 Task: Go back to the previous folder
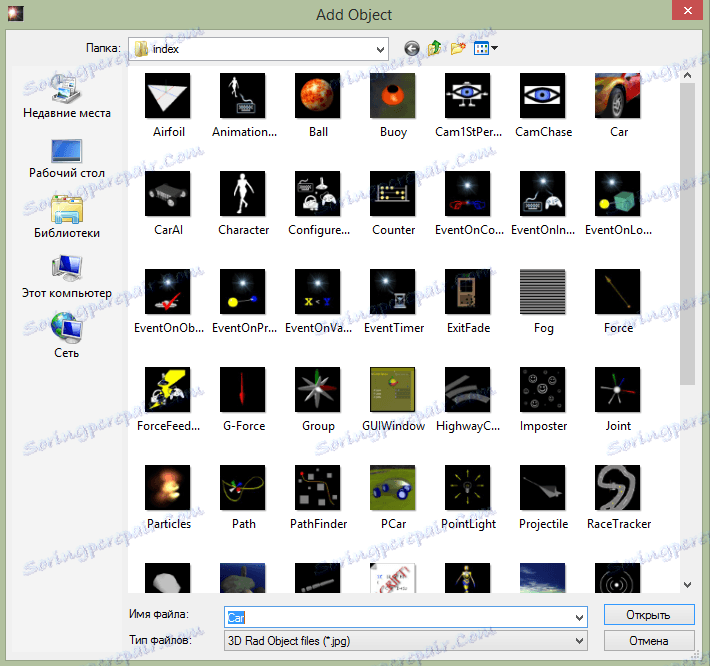pos(412,48)
